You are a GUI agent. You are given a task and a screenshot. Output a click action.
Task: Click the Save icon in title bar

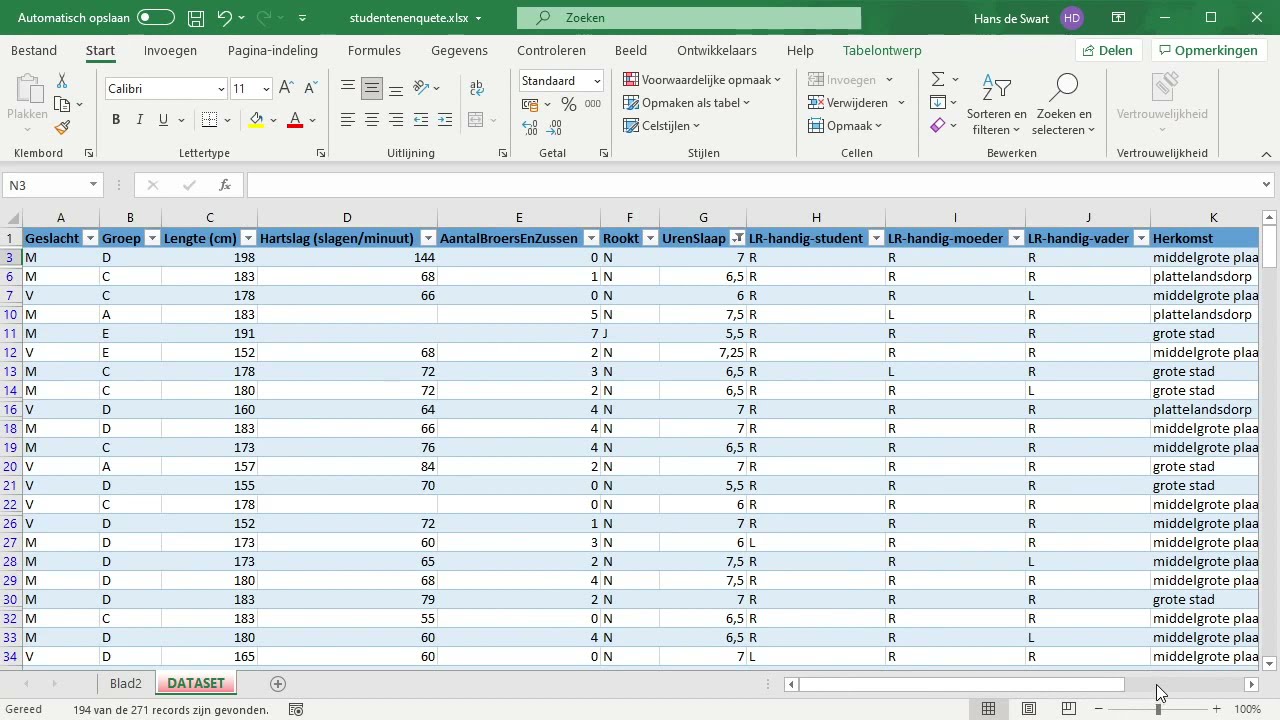196,18
